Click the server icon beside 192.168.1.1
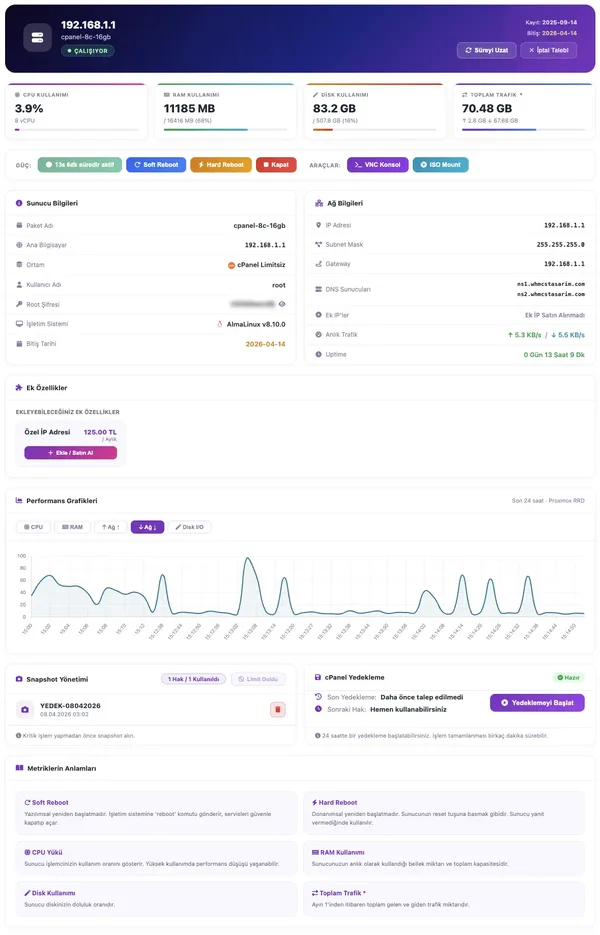This screenshot has height=935, width=600. point(37,37)
